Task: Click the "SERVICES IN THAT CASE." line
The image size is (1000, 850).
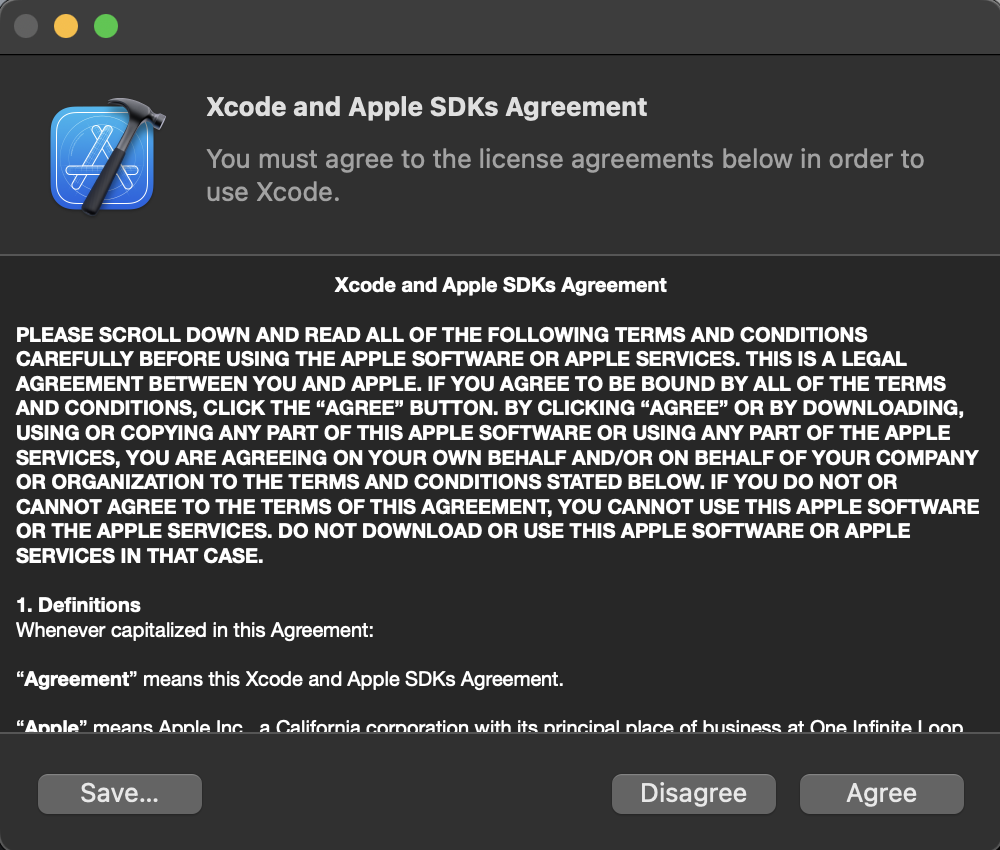Action: (140, 557)
